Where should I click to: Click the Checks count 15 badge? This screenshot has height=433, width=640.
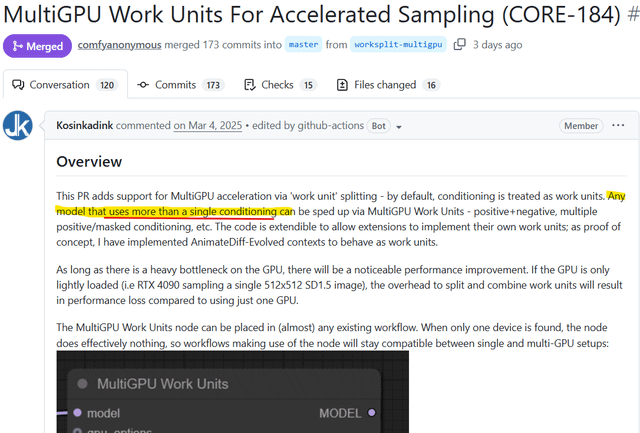tap(308, 85)
